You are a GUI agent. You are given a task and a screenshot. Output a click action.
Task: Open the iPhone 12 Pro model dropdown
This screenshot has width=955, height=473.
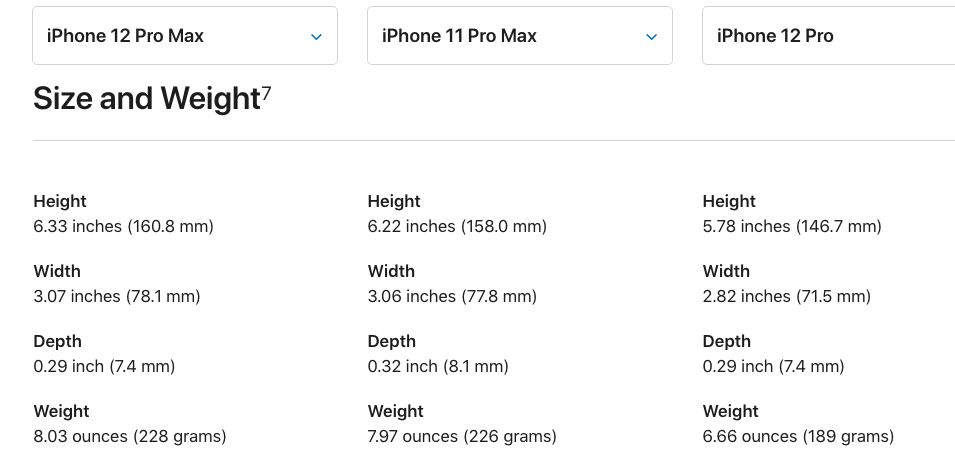click(x=828, y=35)
